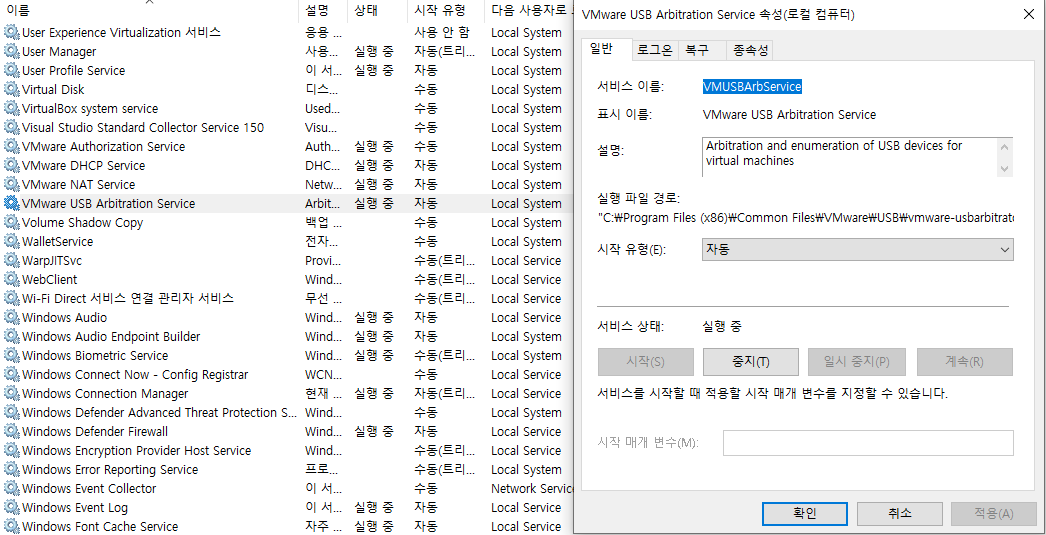Image resolution: width=1046 pixels, height=535 pixels.
Task: Click gear icon of Windows Font Cache Service
Action: click(x=11, y=527)
